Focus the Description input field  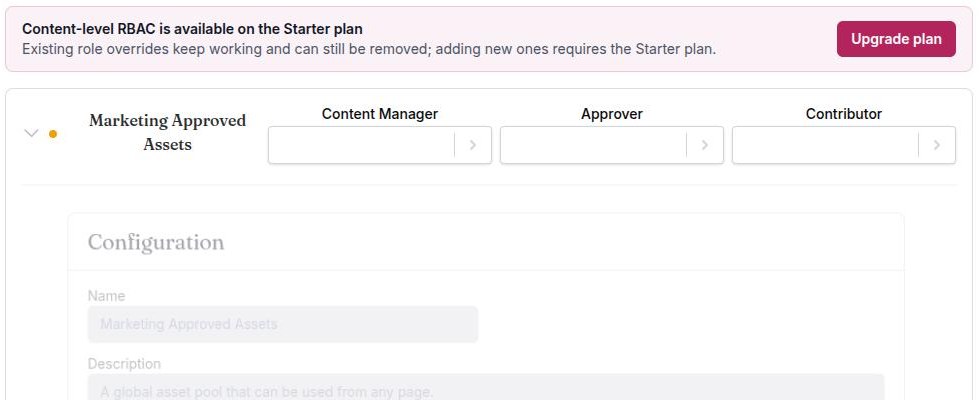pos(486,388)
